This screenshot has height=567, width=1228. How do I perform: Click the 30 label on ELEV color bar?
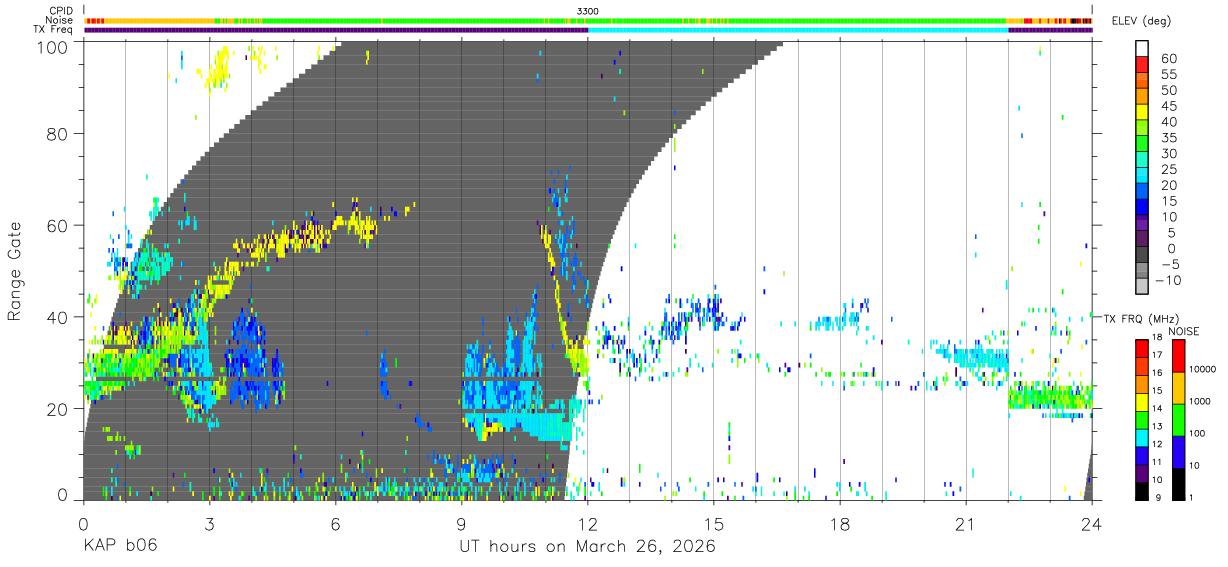tap(1169, 153)
